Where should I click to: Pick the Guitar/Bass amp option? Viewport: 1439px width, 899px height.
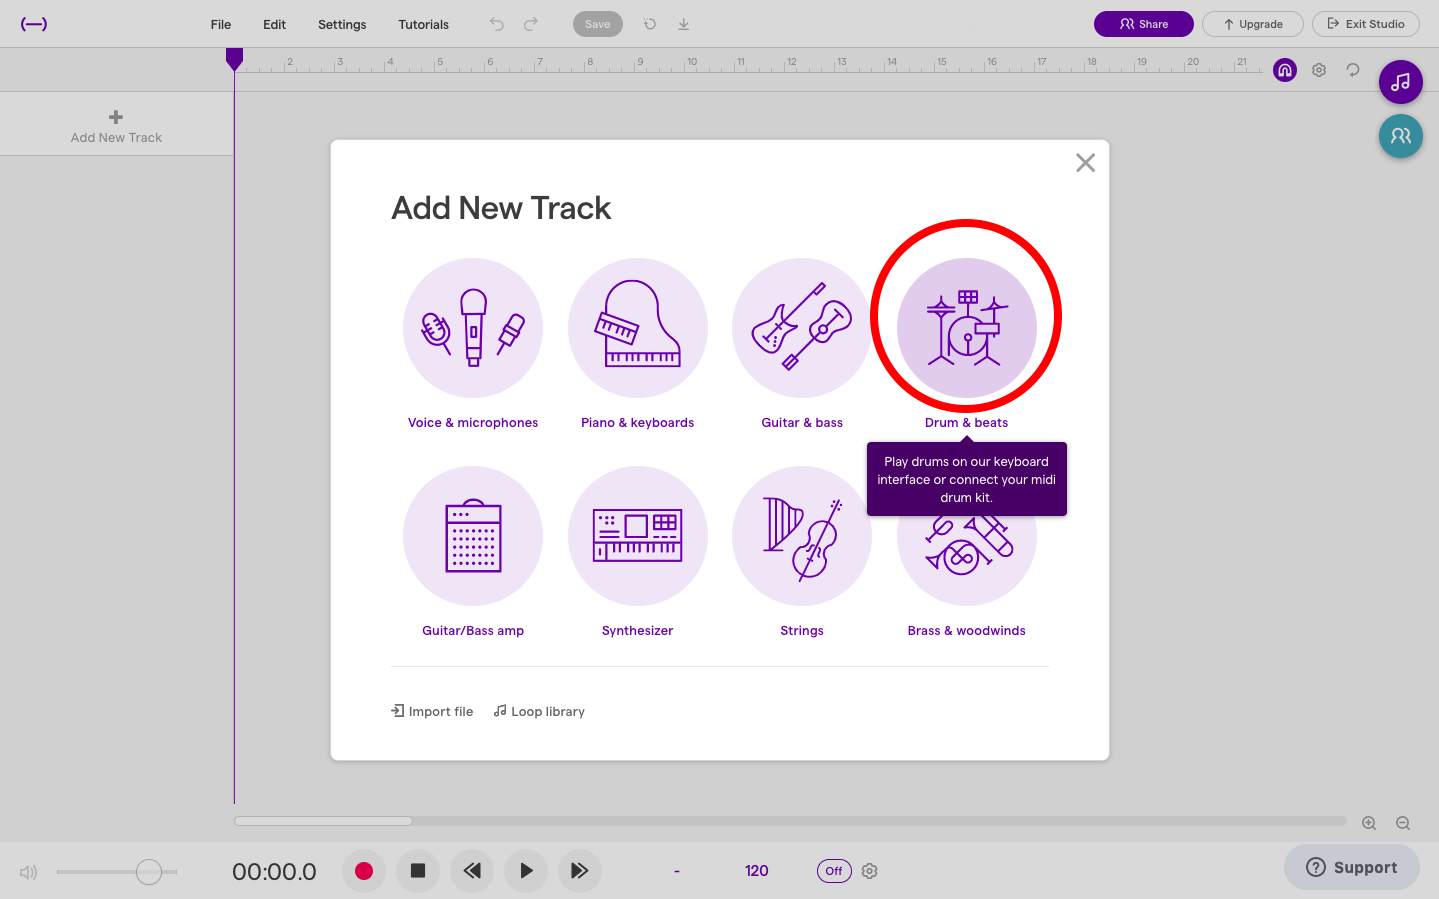472,536
